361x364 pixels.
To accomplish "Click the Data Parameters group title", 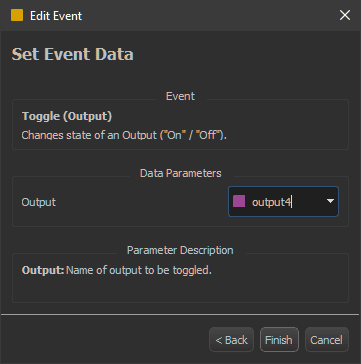I will coord(181,173).
